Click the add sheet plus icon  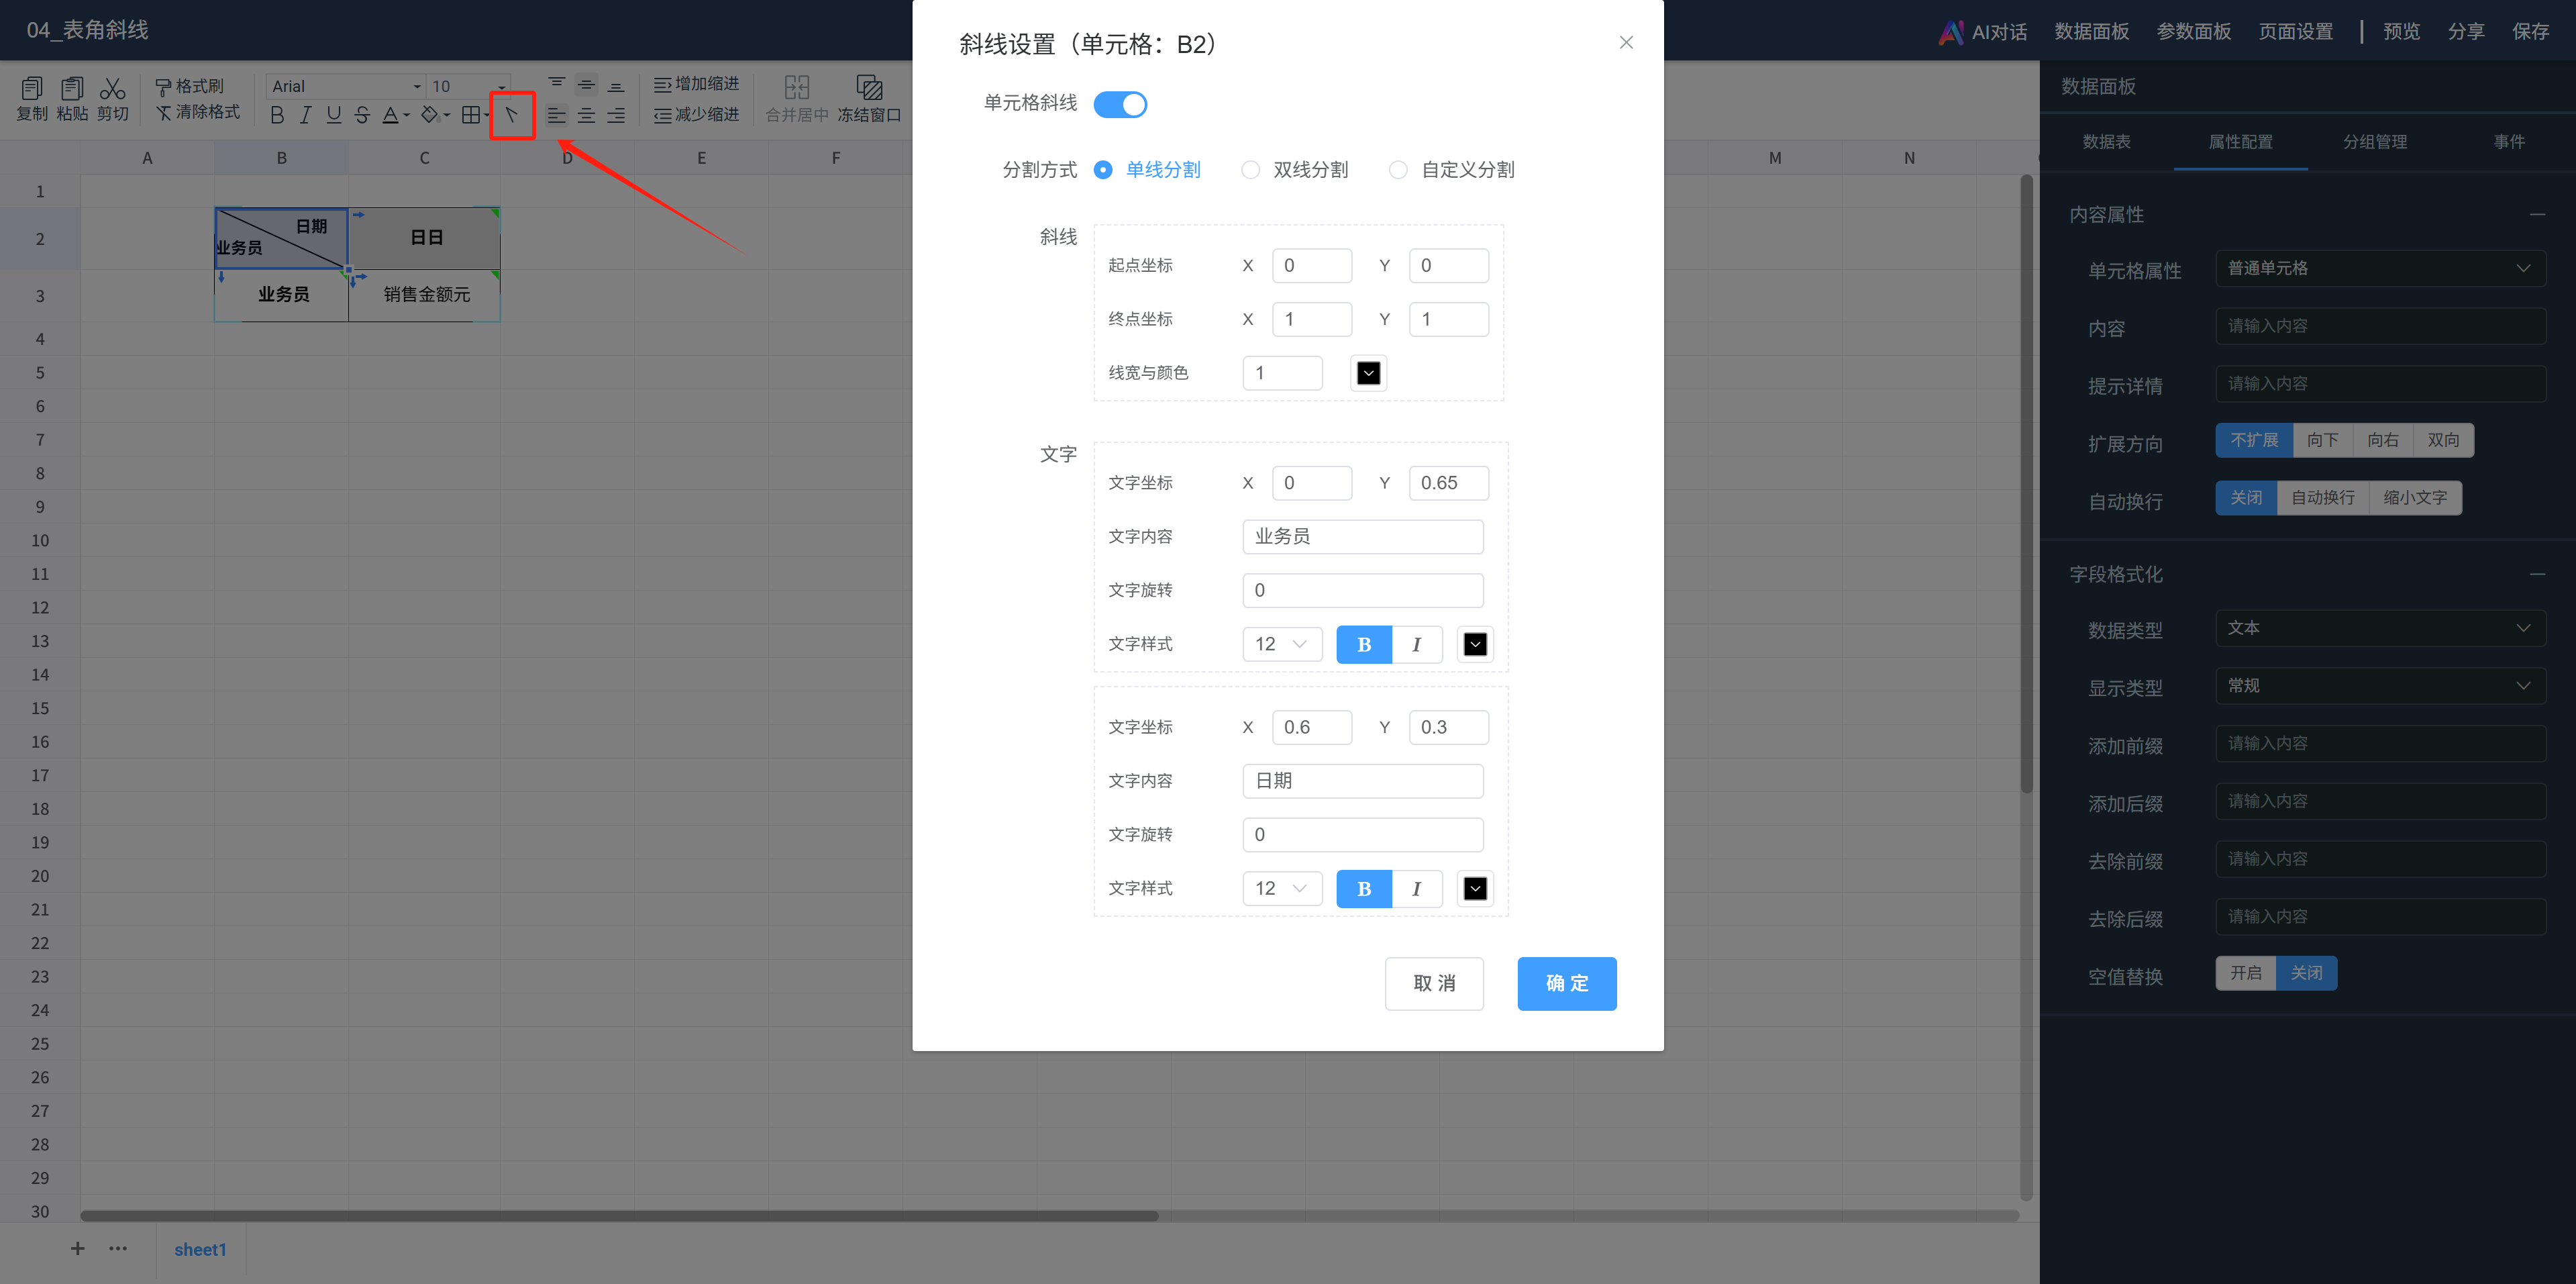click(78, 1248)
